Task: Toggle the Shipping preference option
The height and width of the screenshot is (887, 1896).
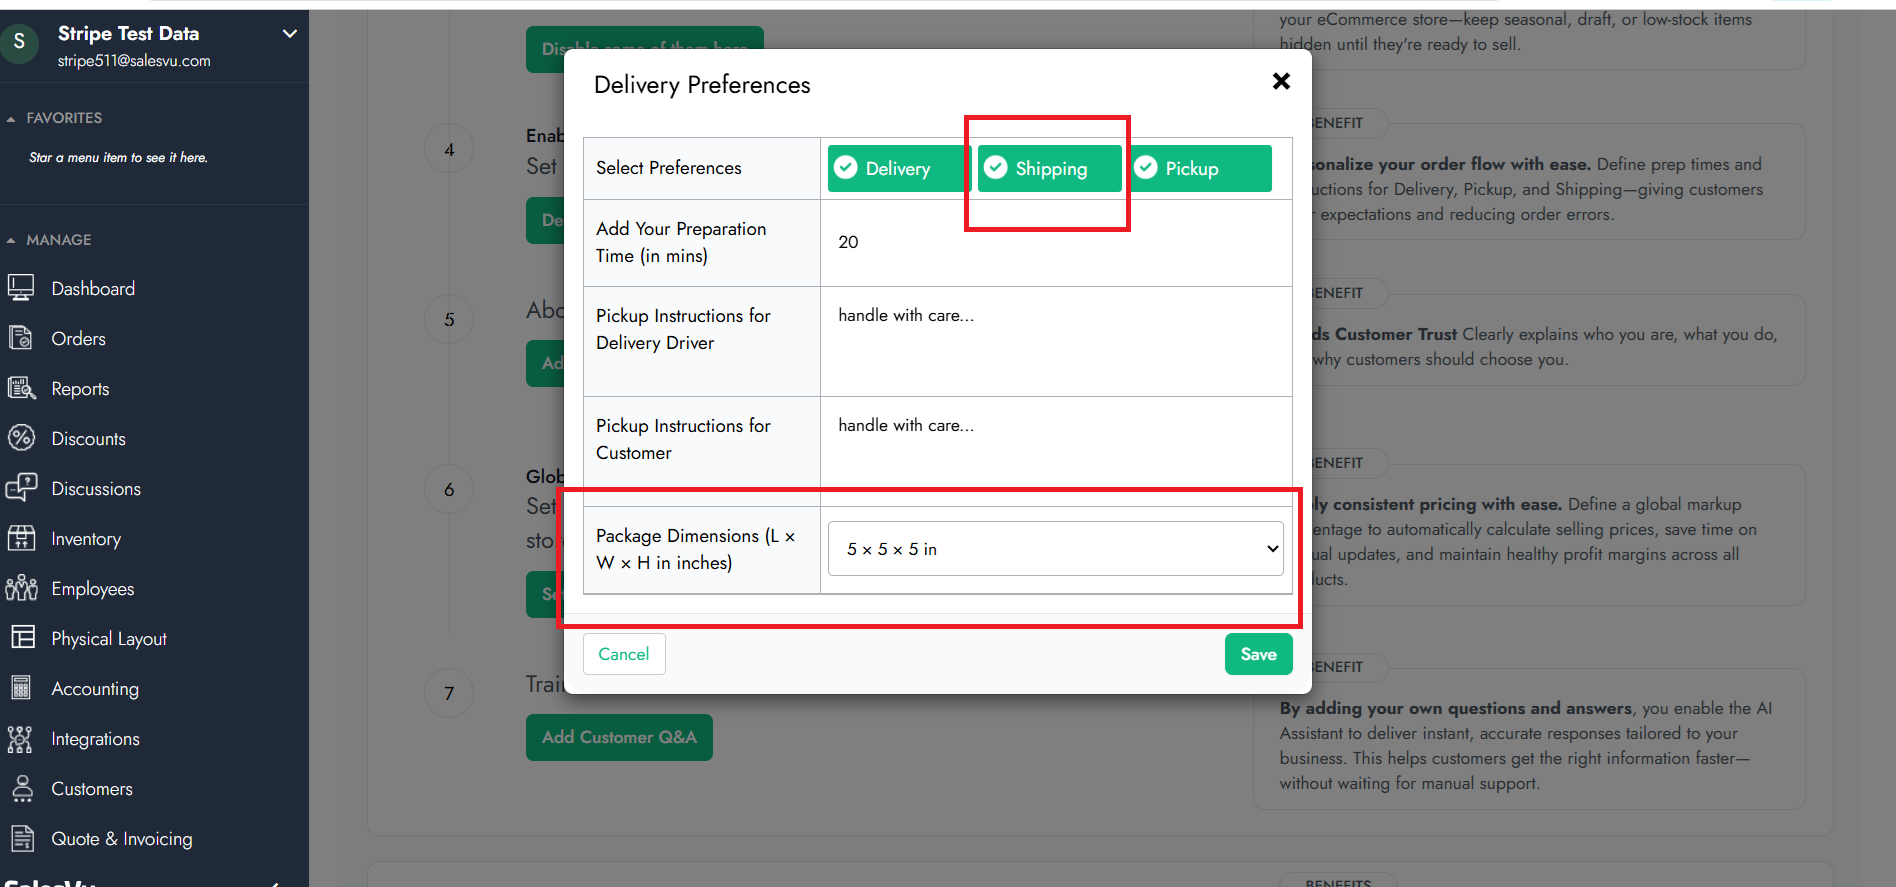Action: 1049,168
